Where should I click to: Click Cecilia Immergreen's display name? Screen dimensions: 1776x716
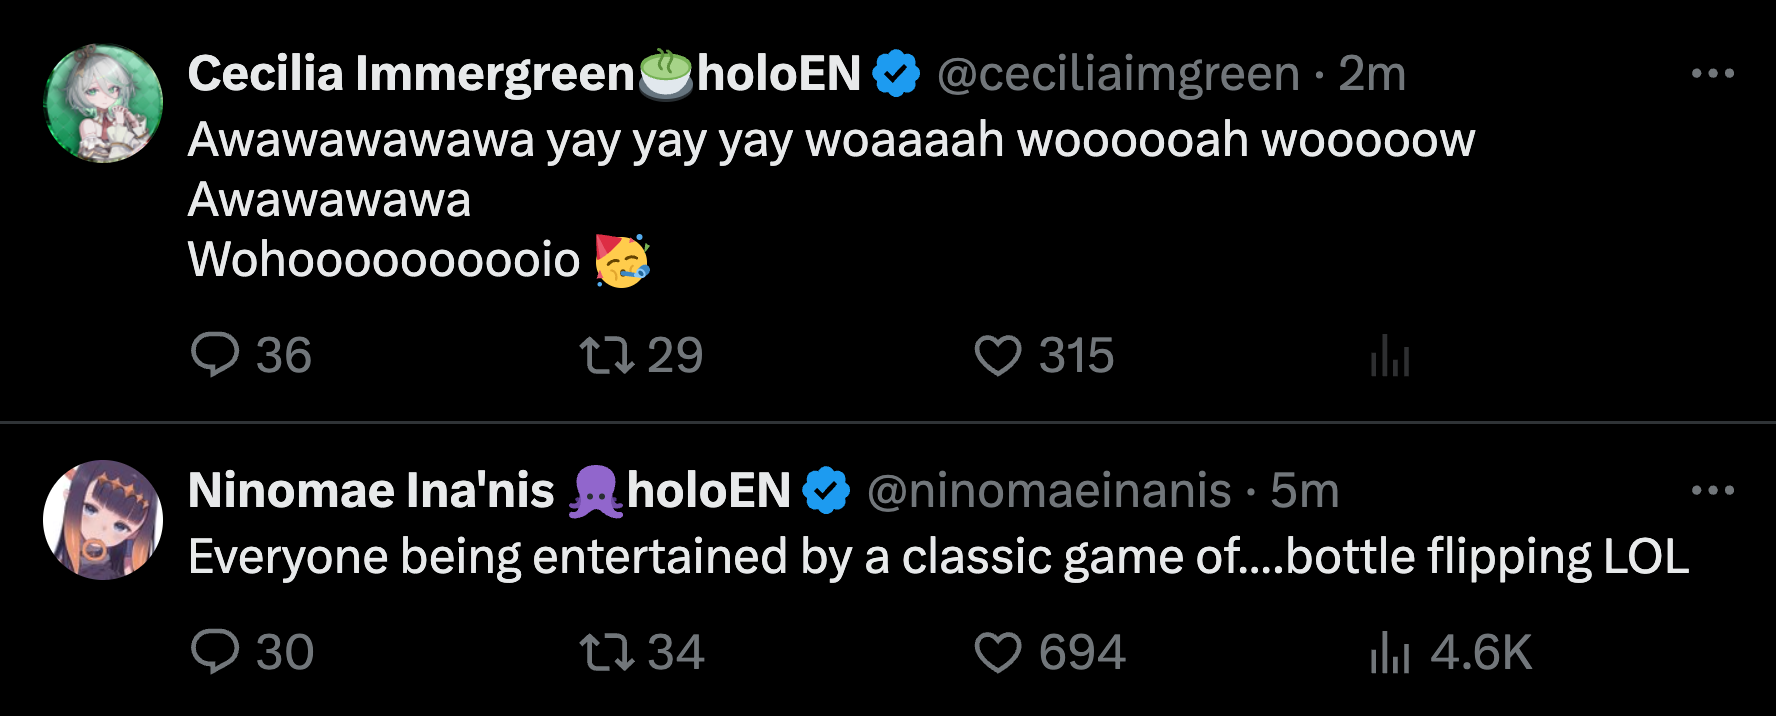[x=411, y=74]
